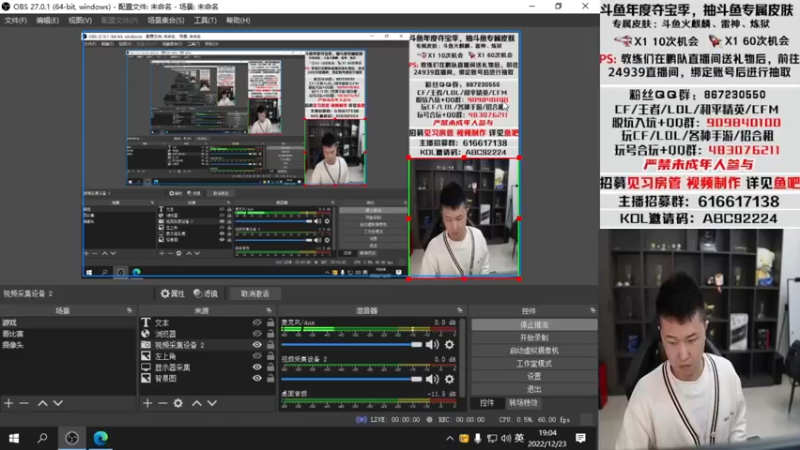The image size is (800, 450).
Task: Remove the selected scene with the minus icon
Action: click(24, 403)
